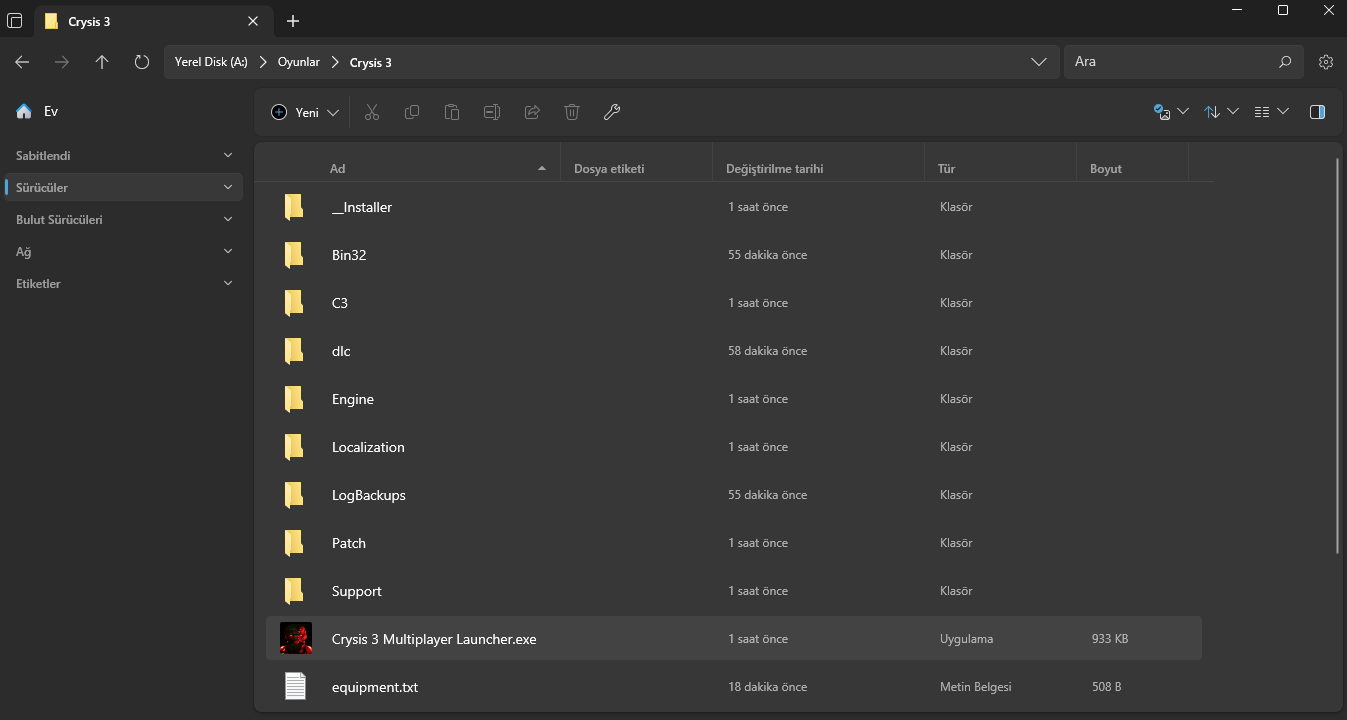Image resolution: width=1347 pixels, height=720 pixels.
Task: Click the Ev label in sidebar
Action: pyautogui.click(x=51, y=112)
